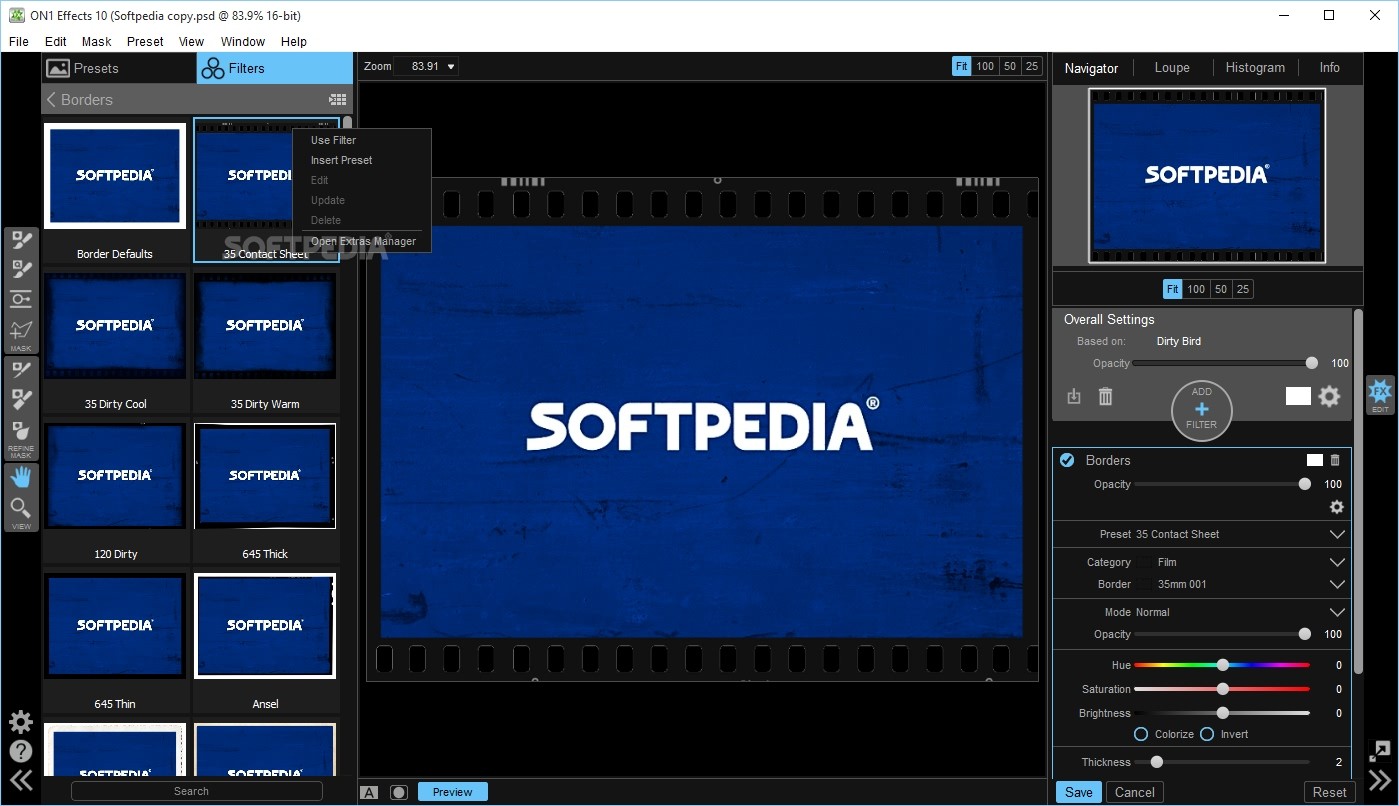The image size is (1399, 806).
Task: Click the Overall Settings white mask swatch
Action: coord(1298,396)
